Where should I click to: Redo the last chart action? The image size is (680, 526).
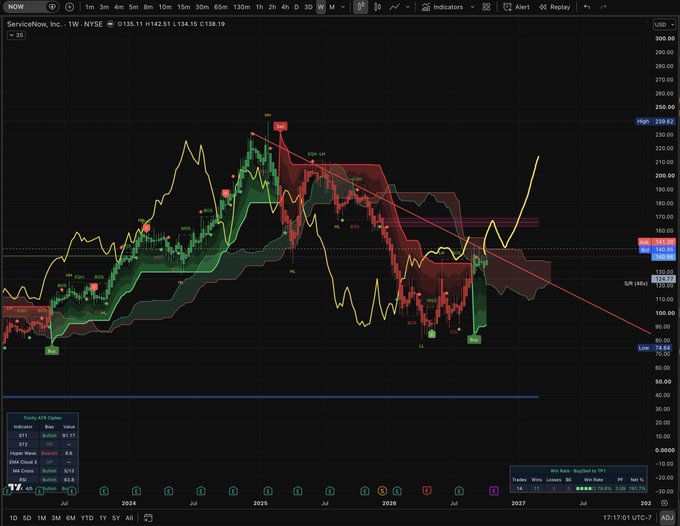click(603, 7)
